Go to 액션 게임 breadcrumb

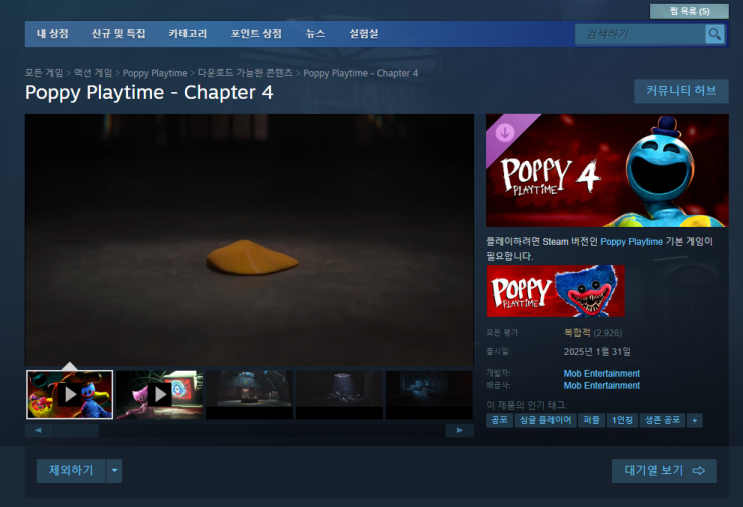tap(93, 73)
